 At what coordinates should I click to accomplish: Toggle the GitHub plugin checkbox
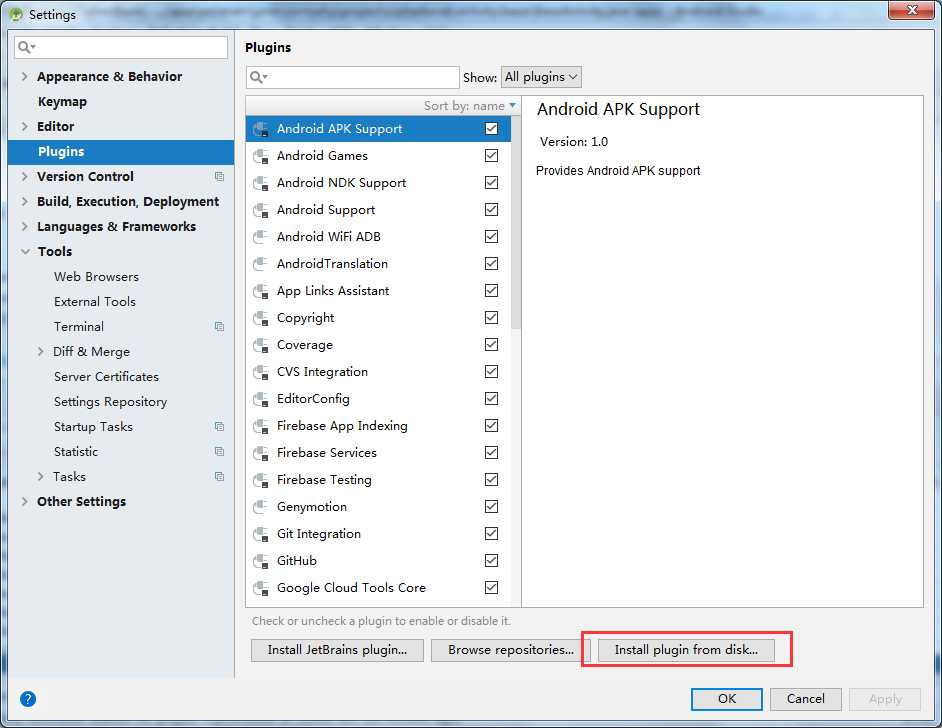[x=491, y=561]
